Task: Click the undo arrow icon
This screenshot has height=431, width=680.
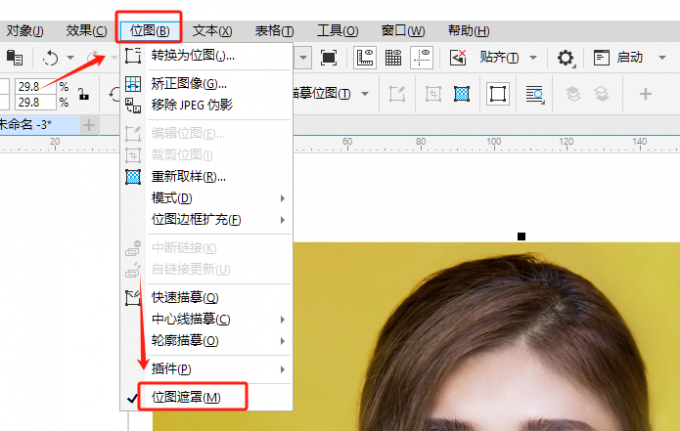Action: point(50,58)
